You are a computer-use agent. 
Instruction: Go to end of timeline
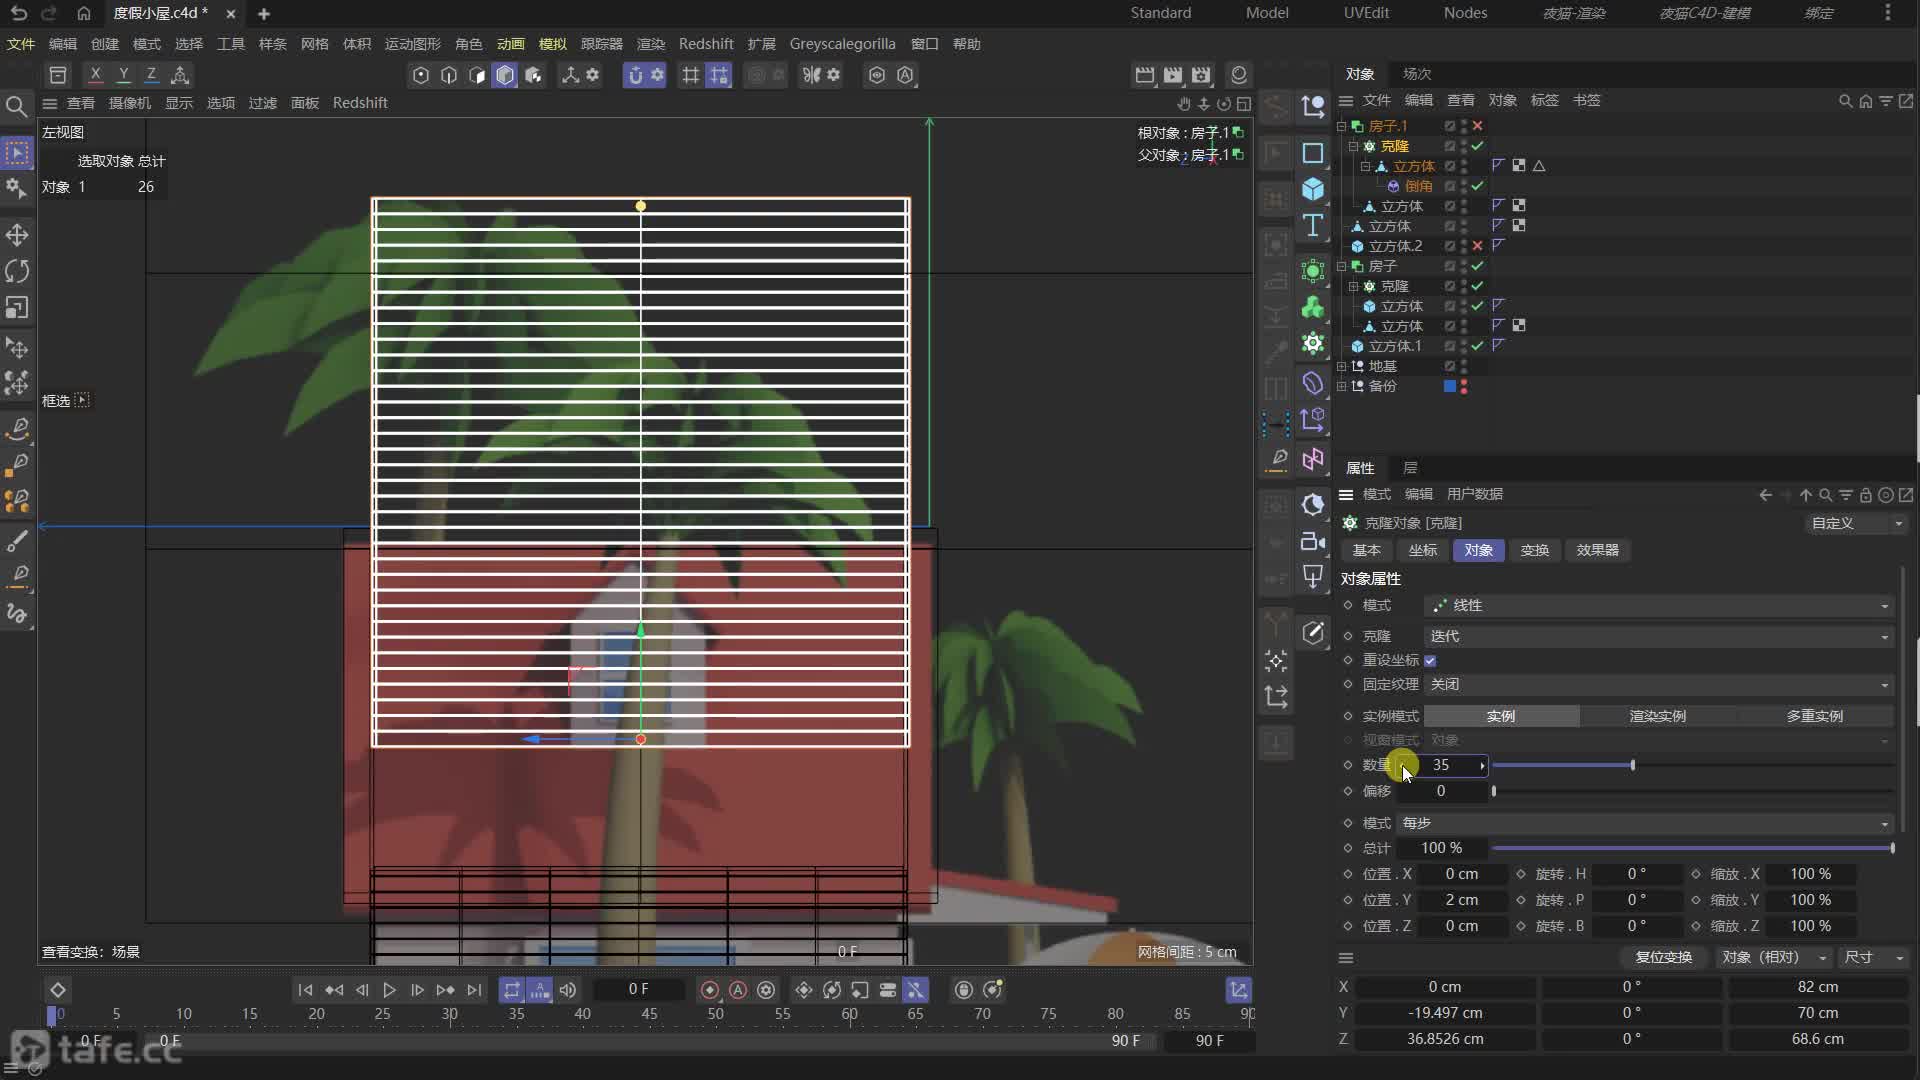pyautogui.click(x=474, y=990)
